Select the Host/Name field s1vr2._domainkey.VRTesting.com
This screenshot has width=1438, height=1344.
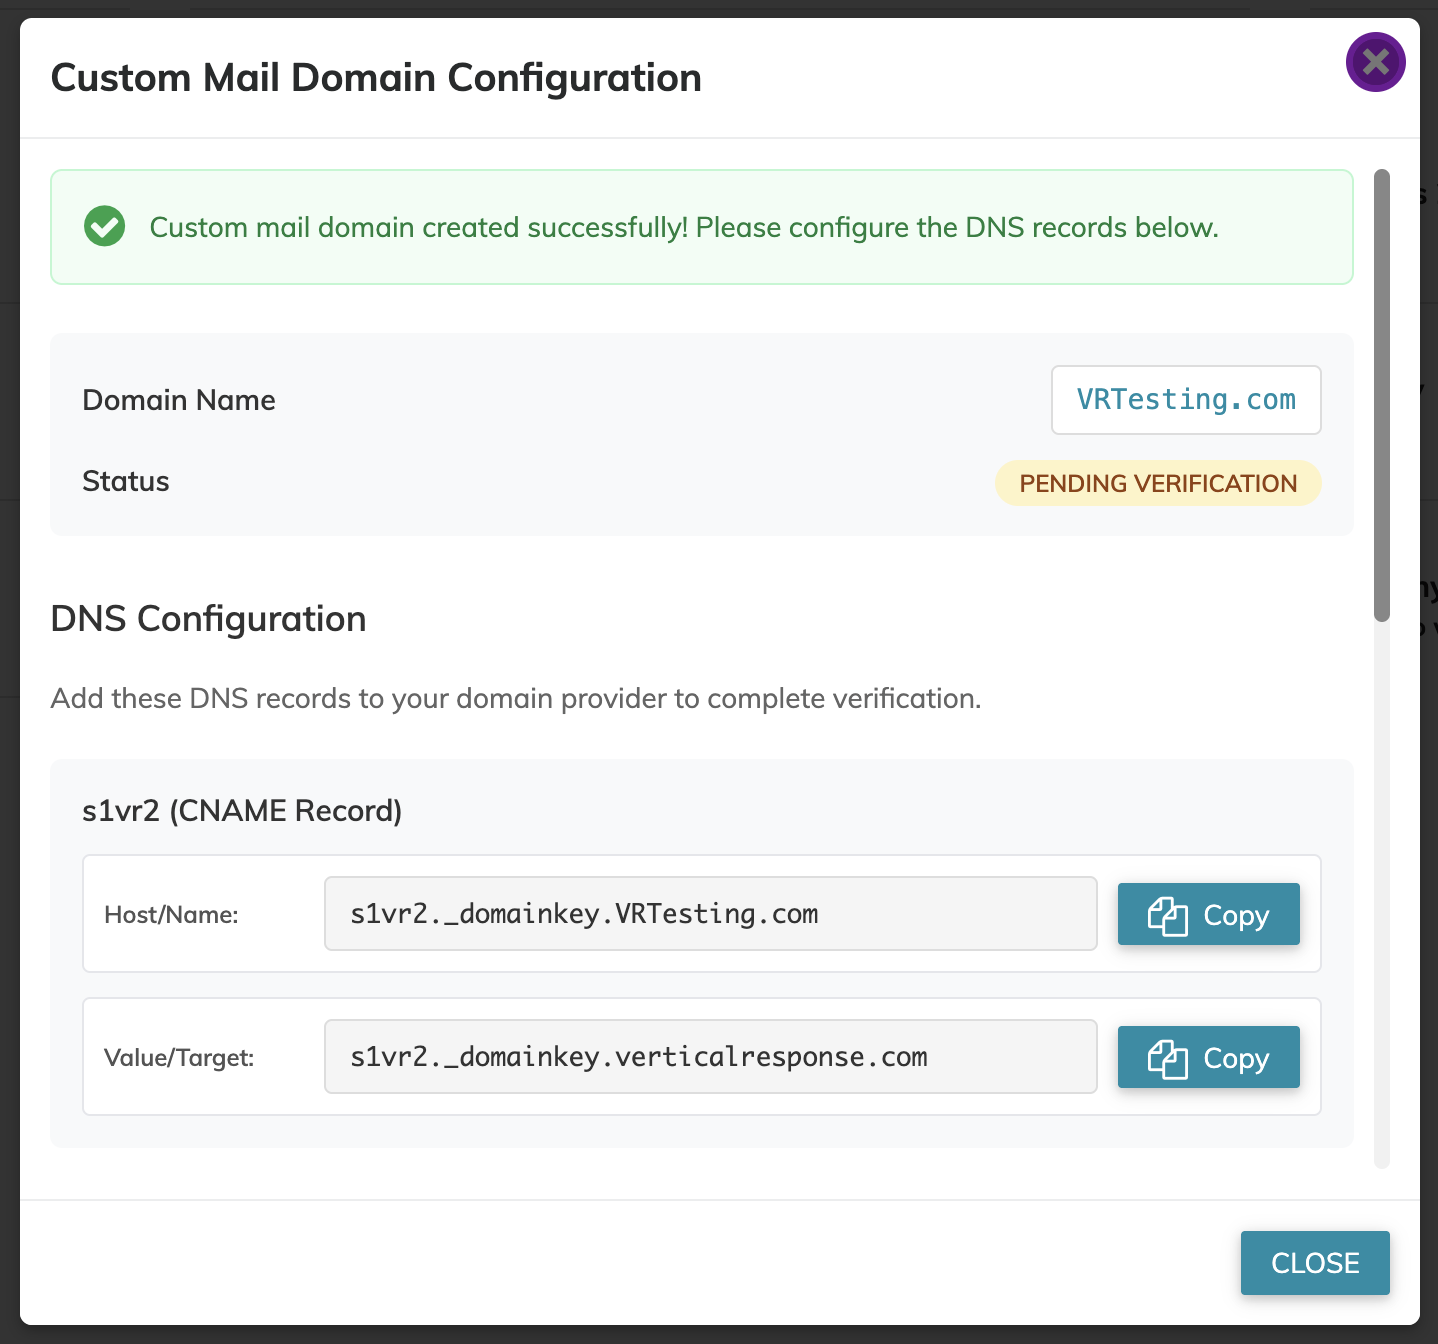coord(710,914)
